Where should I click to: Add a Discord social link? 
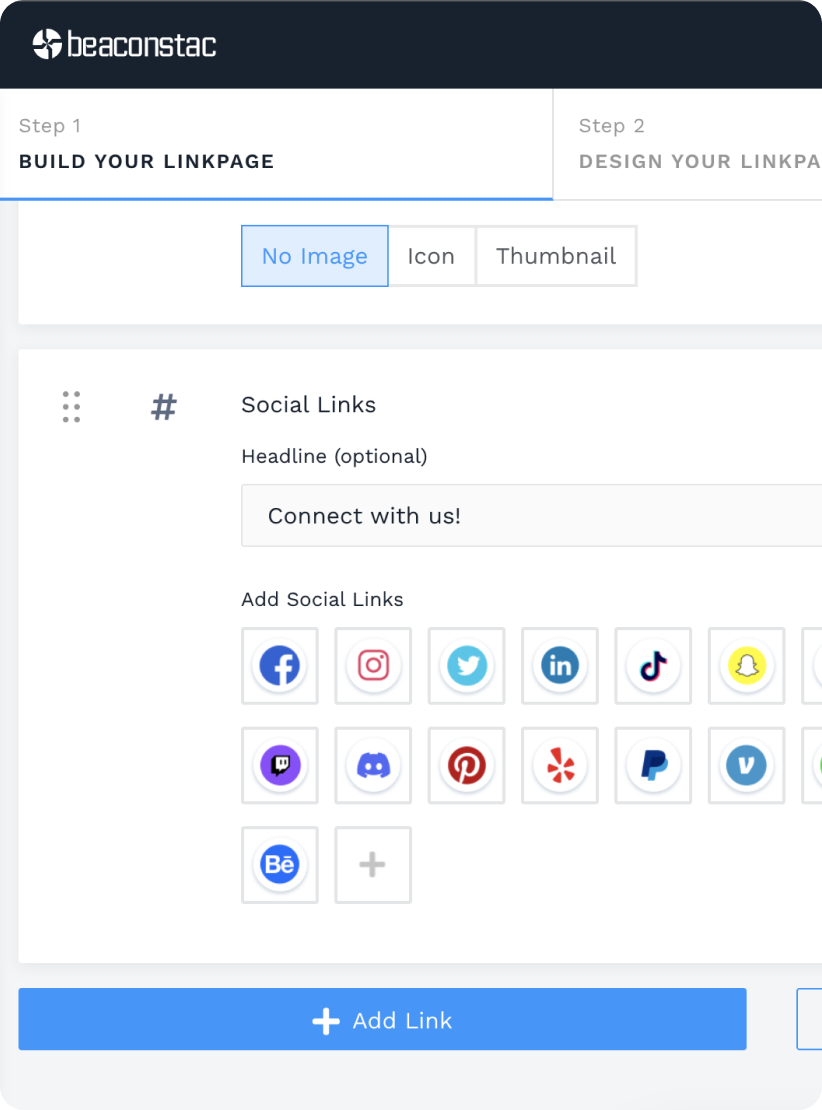point(373,765)
